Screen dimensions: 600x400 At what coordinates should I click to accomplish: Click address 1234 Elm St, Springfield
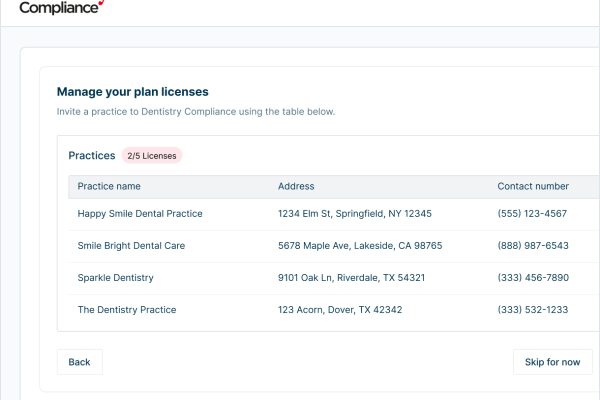click(355, 214)
